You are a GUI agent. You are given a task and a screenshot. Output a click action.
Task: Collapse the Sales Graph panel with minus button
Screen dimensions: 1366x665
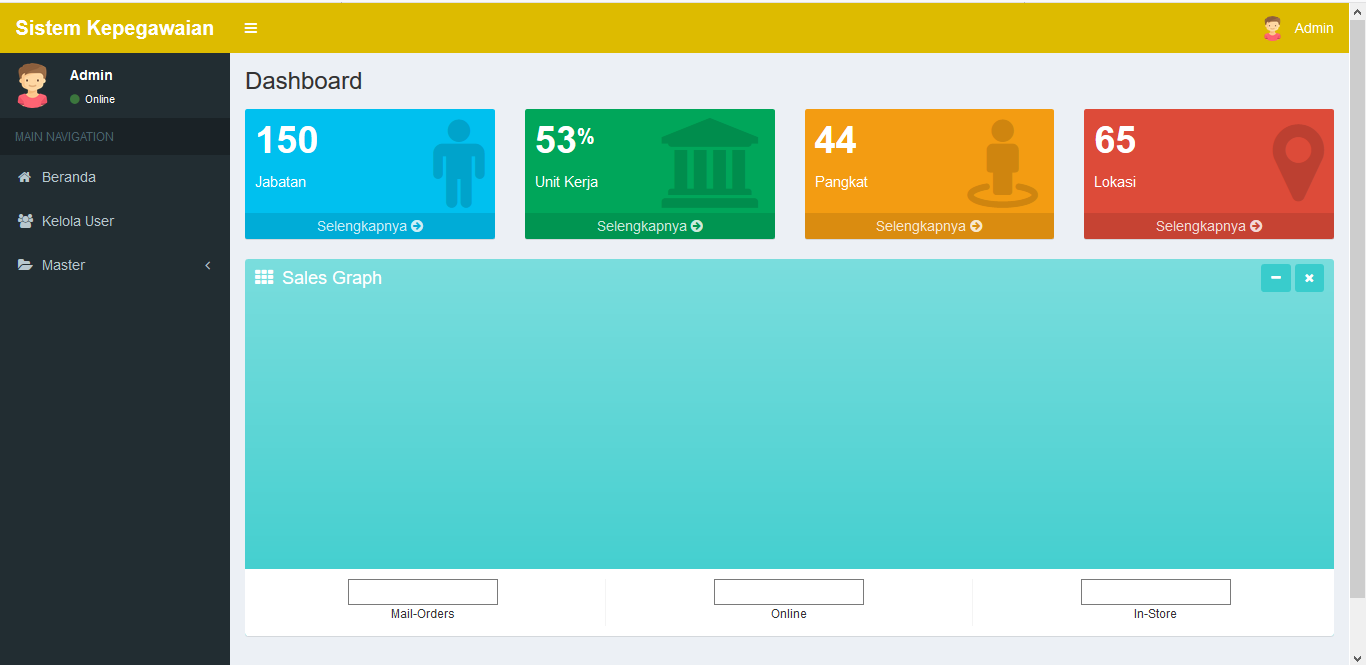(1275, 278)
